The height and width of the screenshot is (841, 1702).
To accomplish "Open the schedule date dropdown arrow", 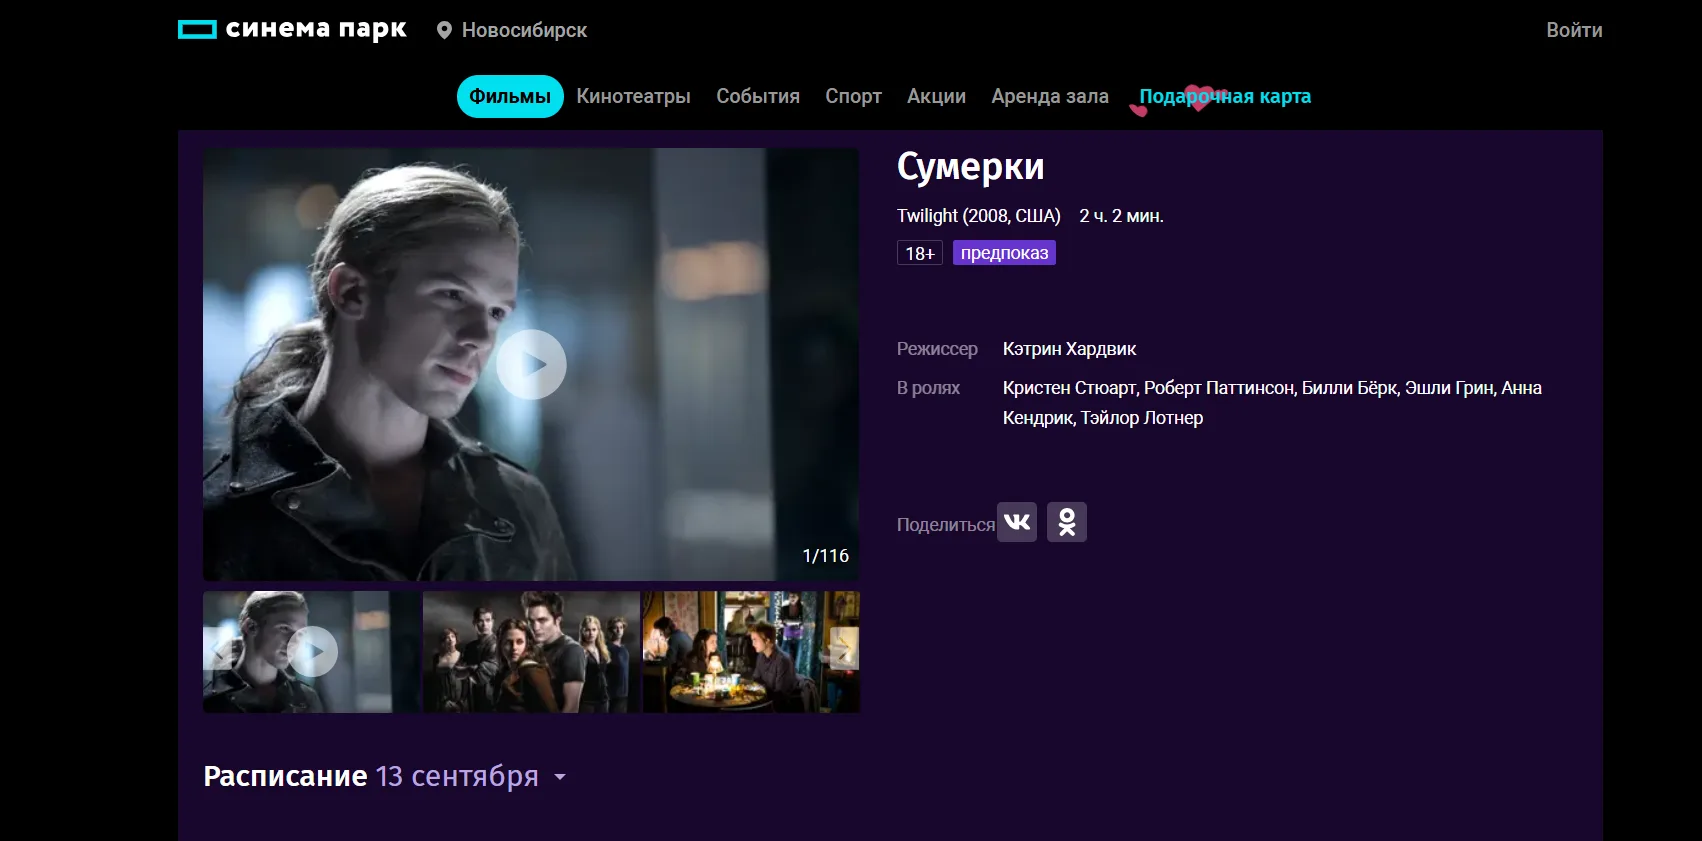I will pos(560,777).
